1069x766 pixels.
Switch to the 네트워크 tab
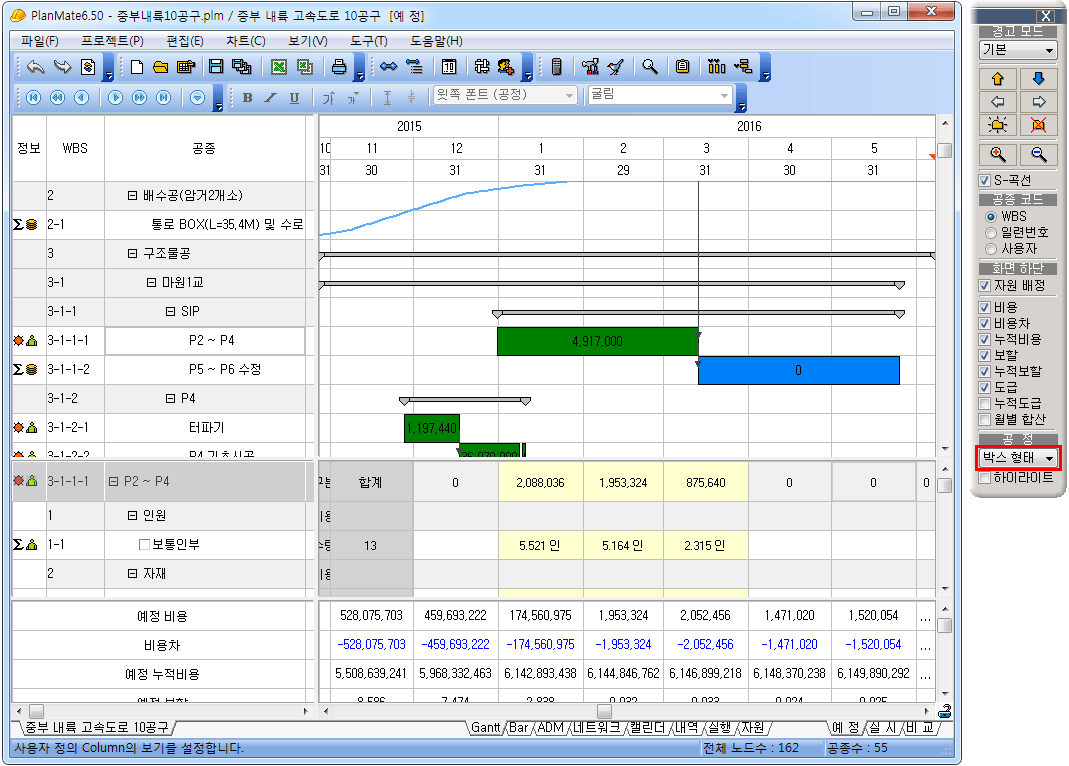pyautogui.click(x=597, y=728)
